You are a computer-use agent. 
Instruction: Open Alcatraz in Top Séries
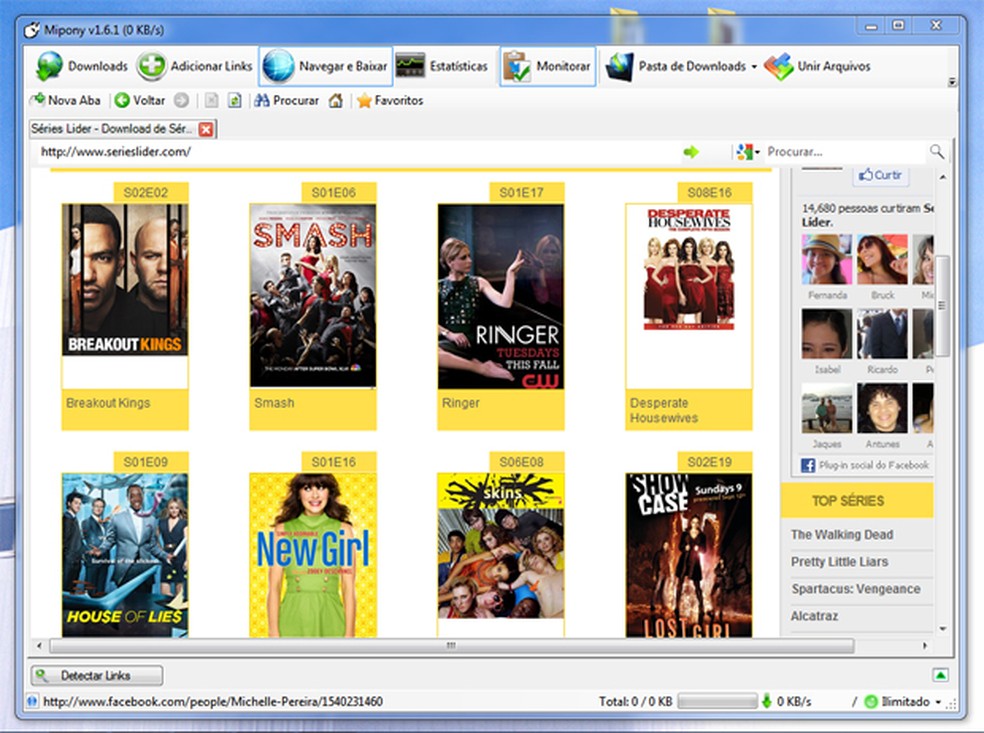814,616
